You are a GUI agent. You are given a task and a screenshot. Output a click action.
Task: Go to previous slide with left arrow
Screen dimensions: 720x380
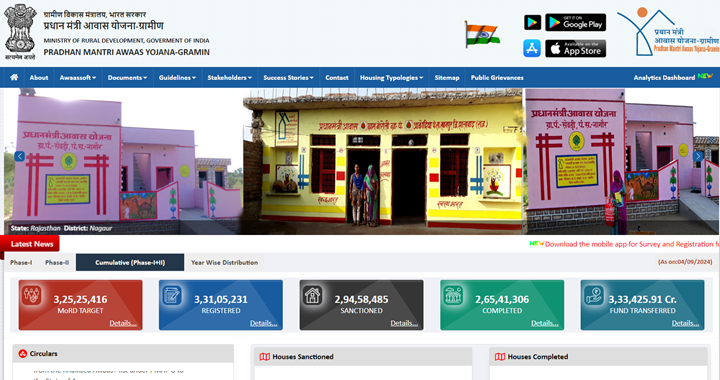19,156
